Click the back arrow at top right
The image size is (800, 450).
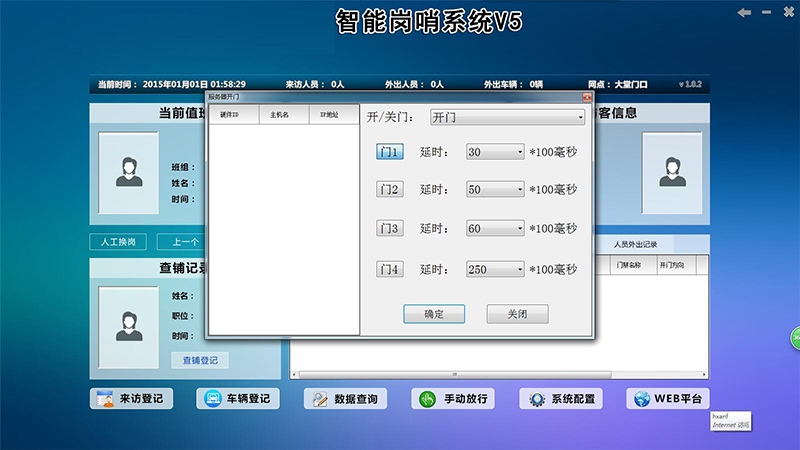pyautogui.click(x=743, y=12)
